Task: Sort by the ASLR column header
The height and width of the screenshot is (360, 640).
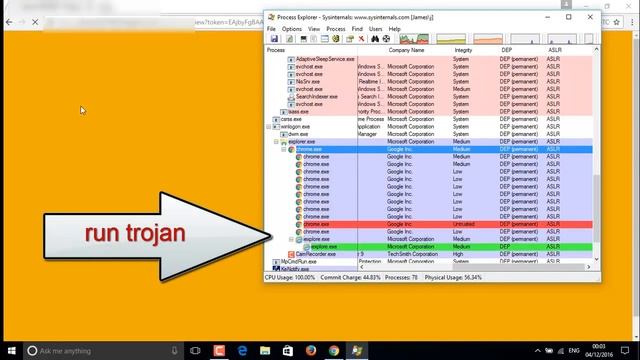Action: point(555,50)
